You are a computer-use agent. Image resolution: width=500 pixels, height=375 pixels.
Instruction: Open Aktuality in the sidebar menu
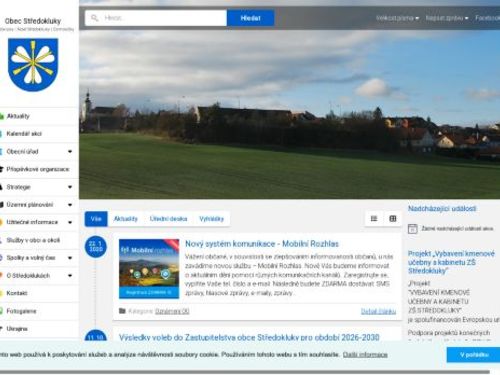coord(18,116)
